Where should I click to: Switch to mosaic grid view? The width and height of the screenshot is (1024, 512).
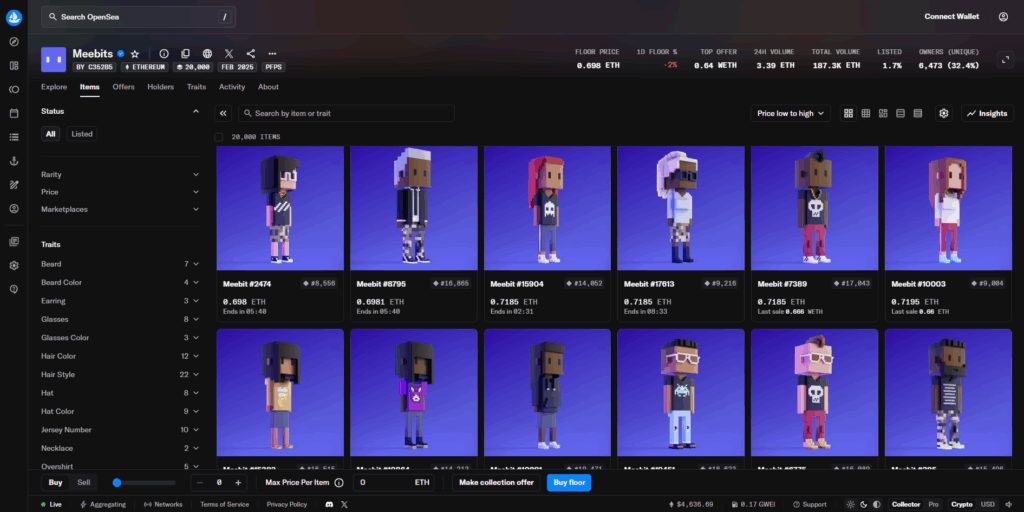tap(883, 113)
